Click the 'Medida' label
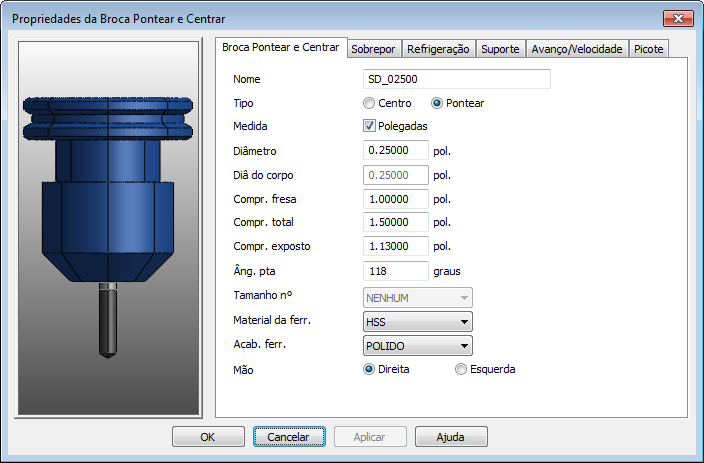Screen dimensions: 704x463 point(250,126)
